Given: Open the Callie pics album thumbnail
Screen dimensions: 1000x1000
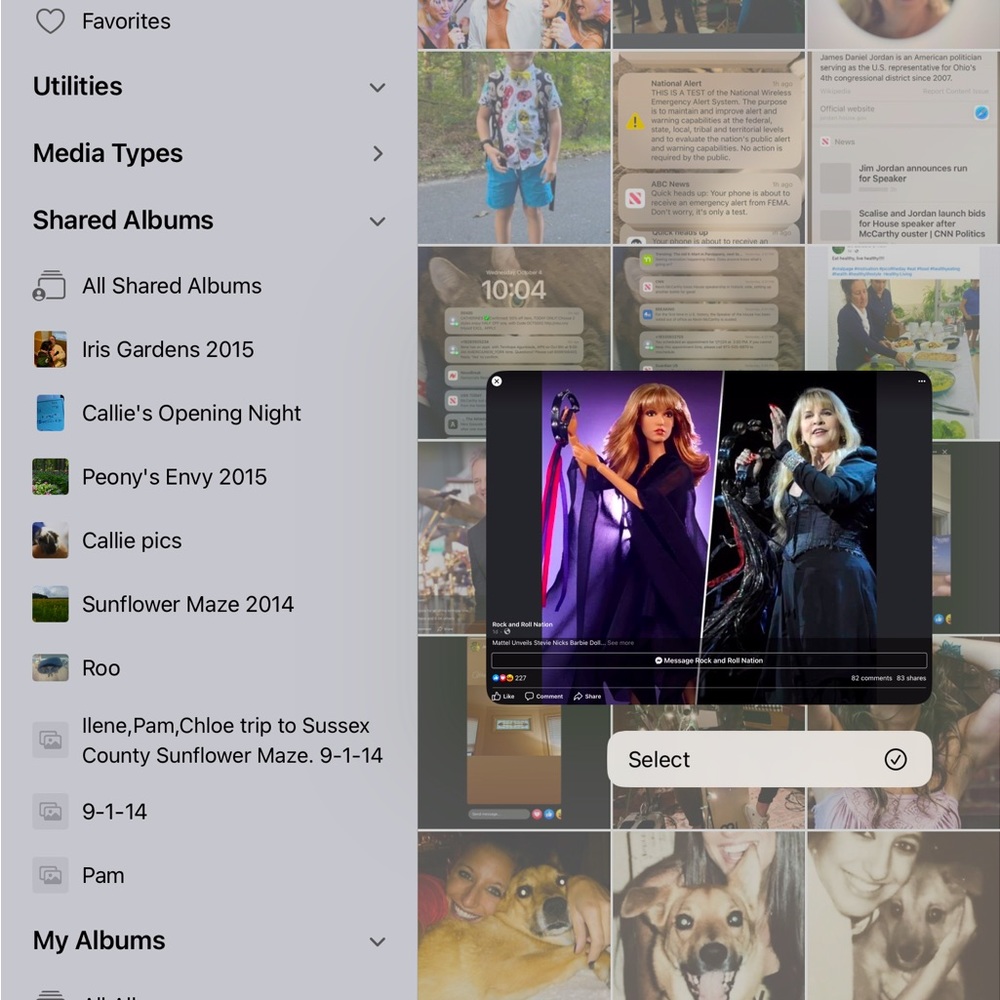Looking at the screenshot, I should [50, 541].
